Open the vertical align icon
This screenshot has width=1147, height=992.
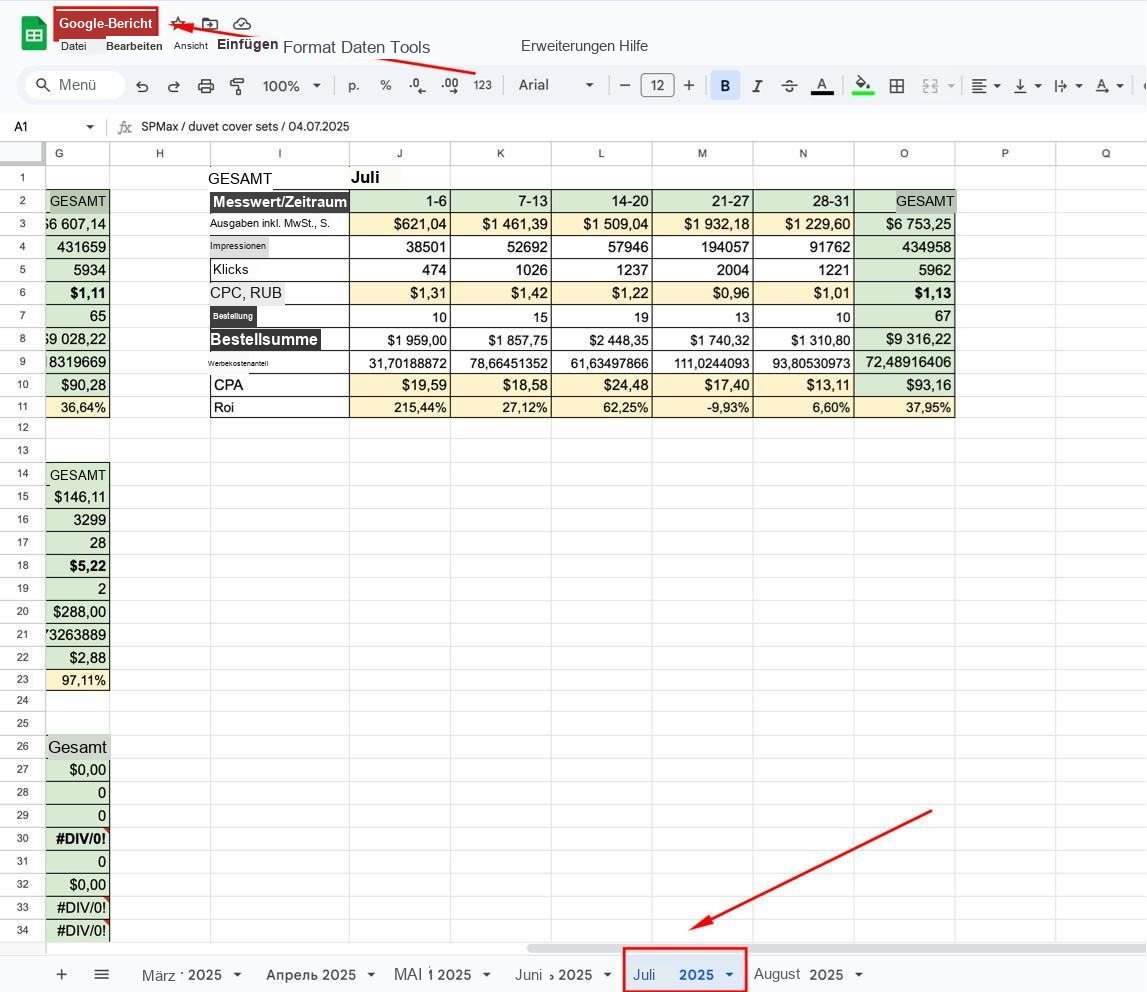click(x=1027, y=86)
